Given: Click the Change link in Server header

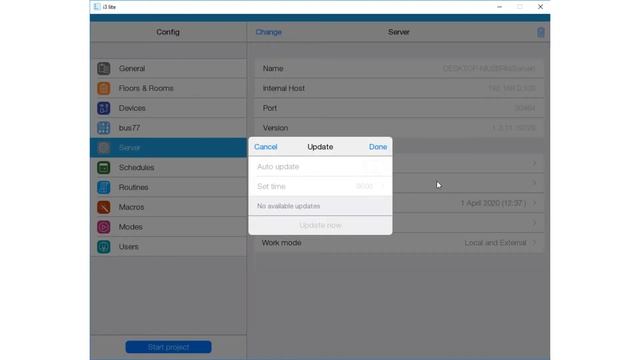Looking at the screenshot, I should (269, 32).
